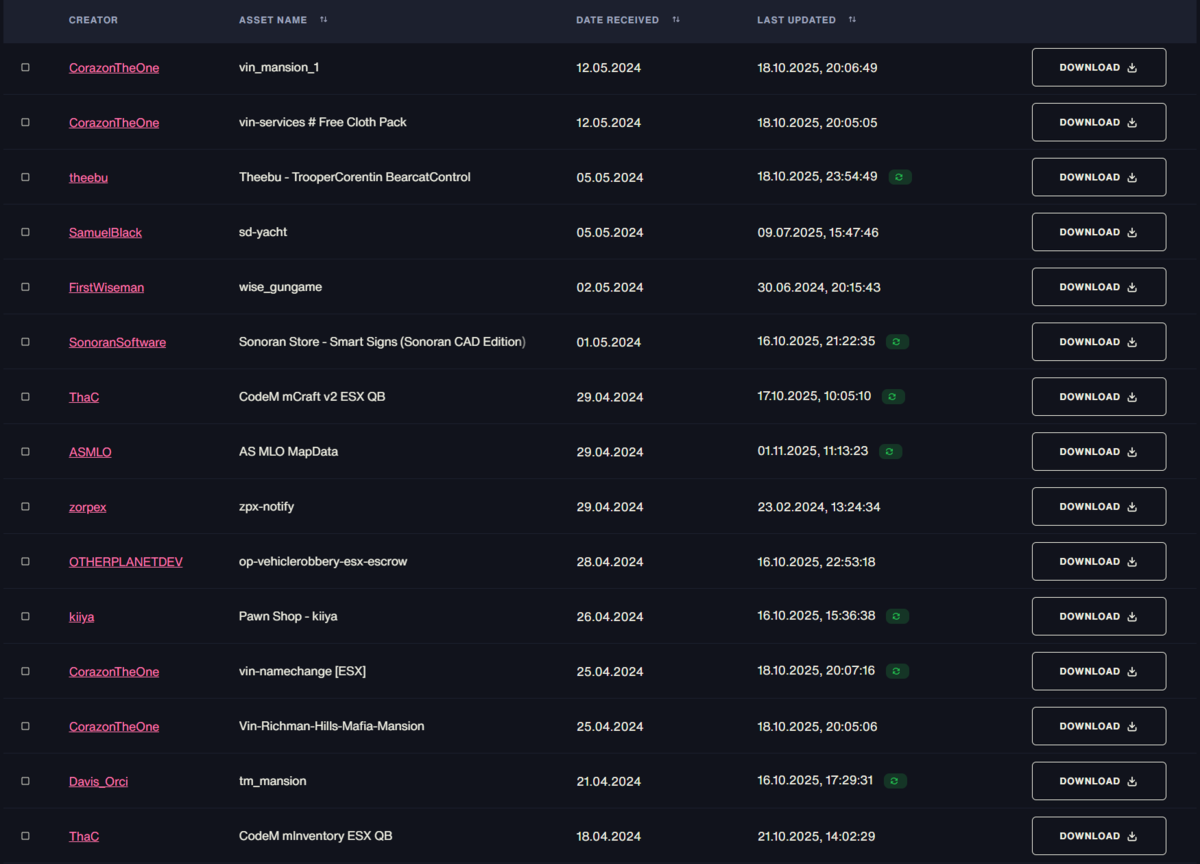
Task: Click the Asset Name column header
Action: pyautogui.click(x=273, y=20)
